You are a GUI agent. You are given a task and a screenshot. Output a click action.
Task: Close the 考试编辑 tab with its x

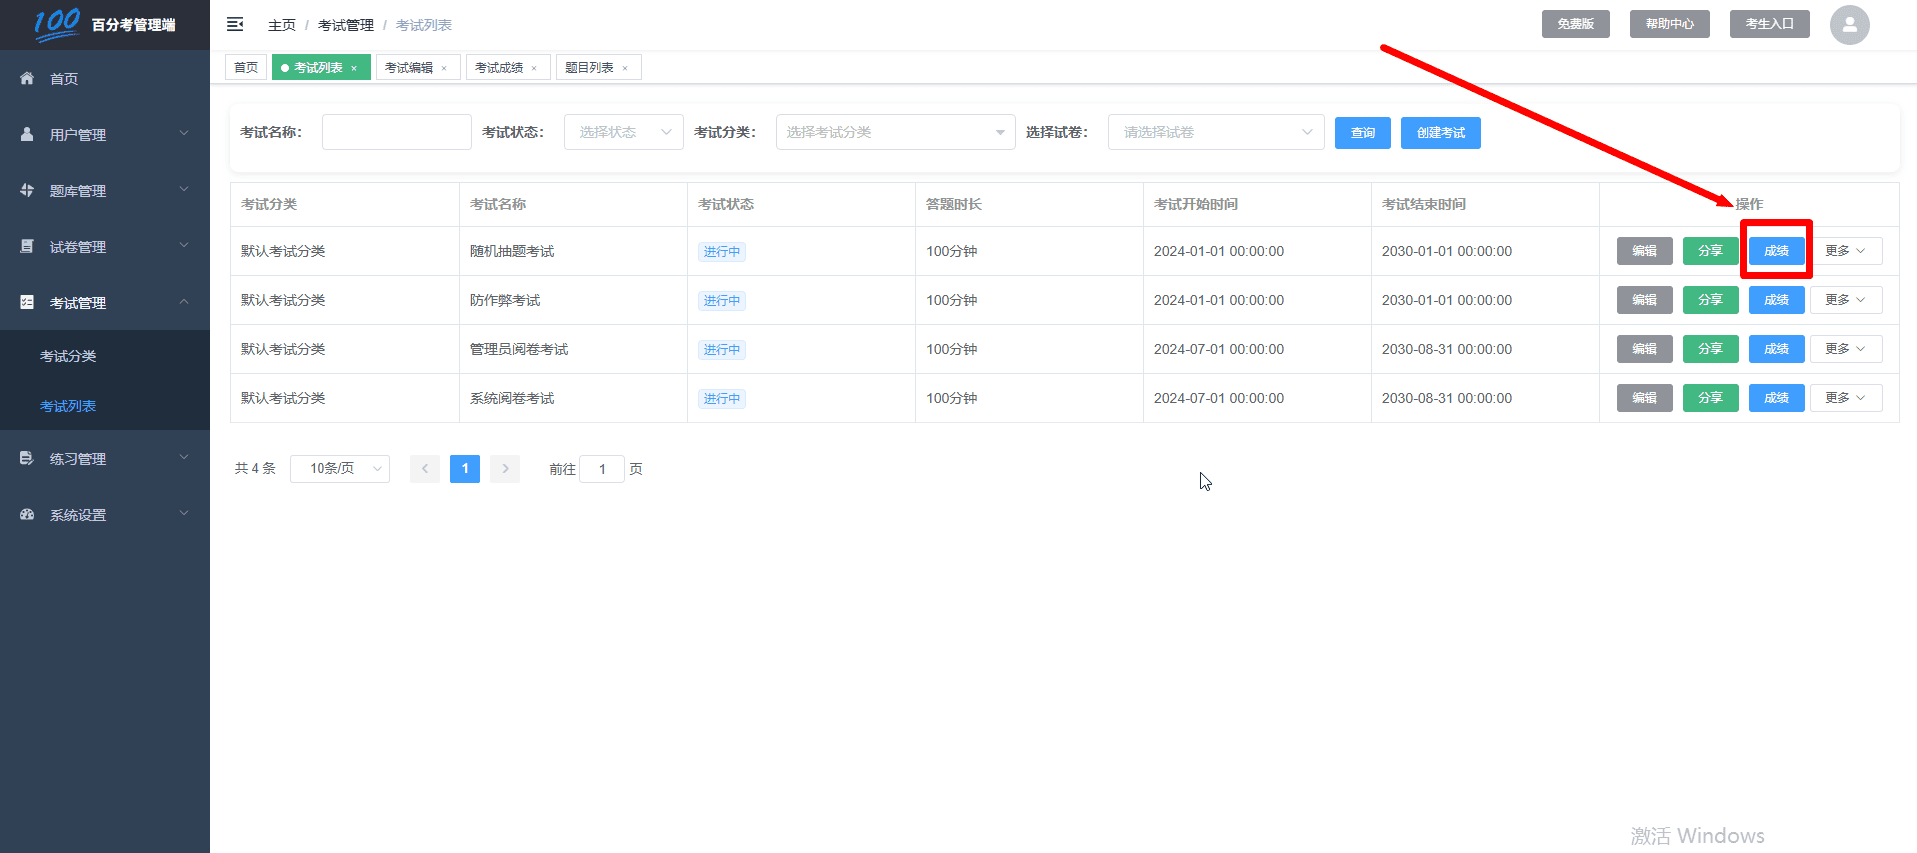444,68
